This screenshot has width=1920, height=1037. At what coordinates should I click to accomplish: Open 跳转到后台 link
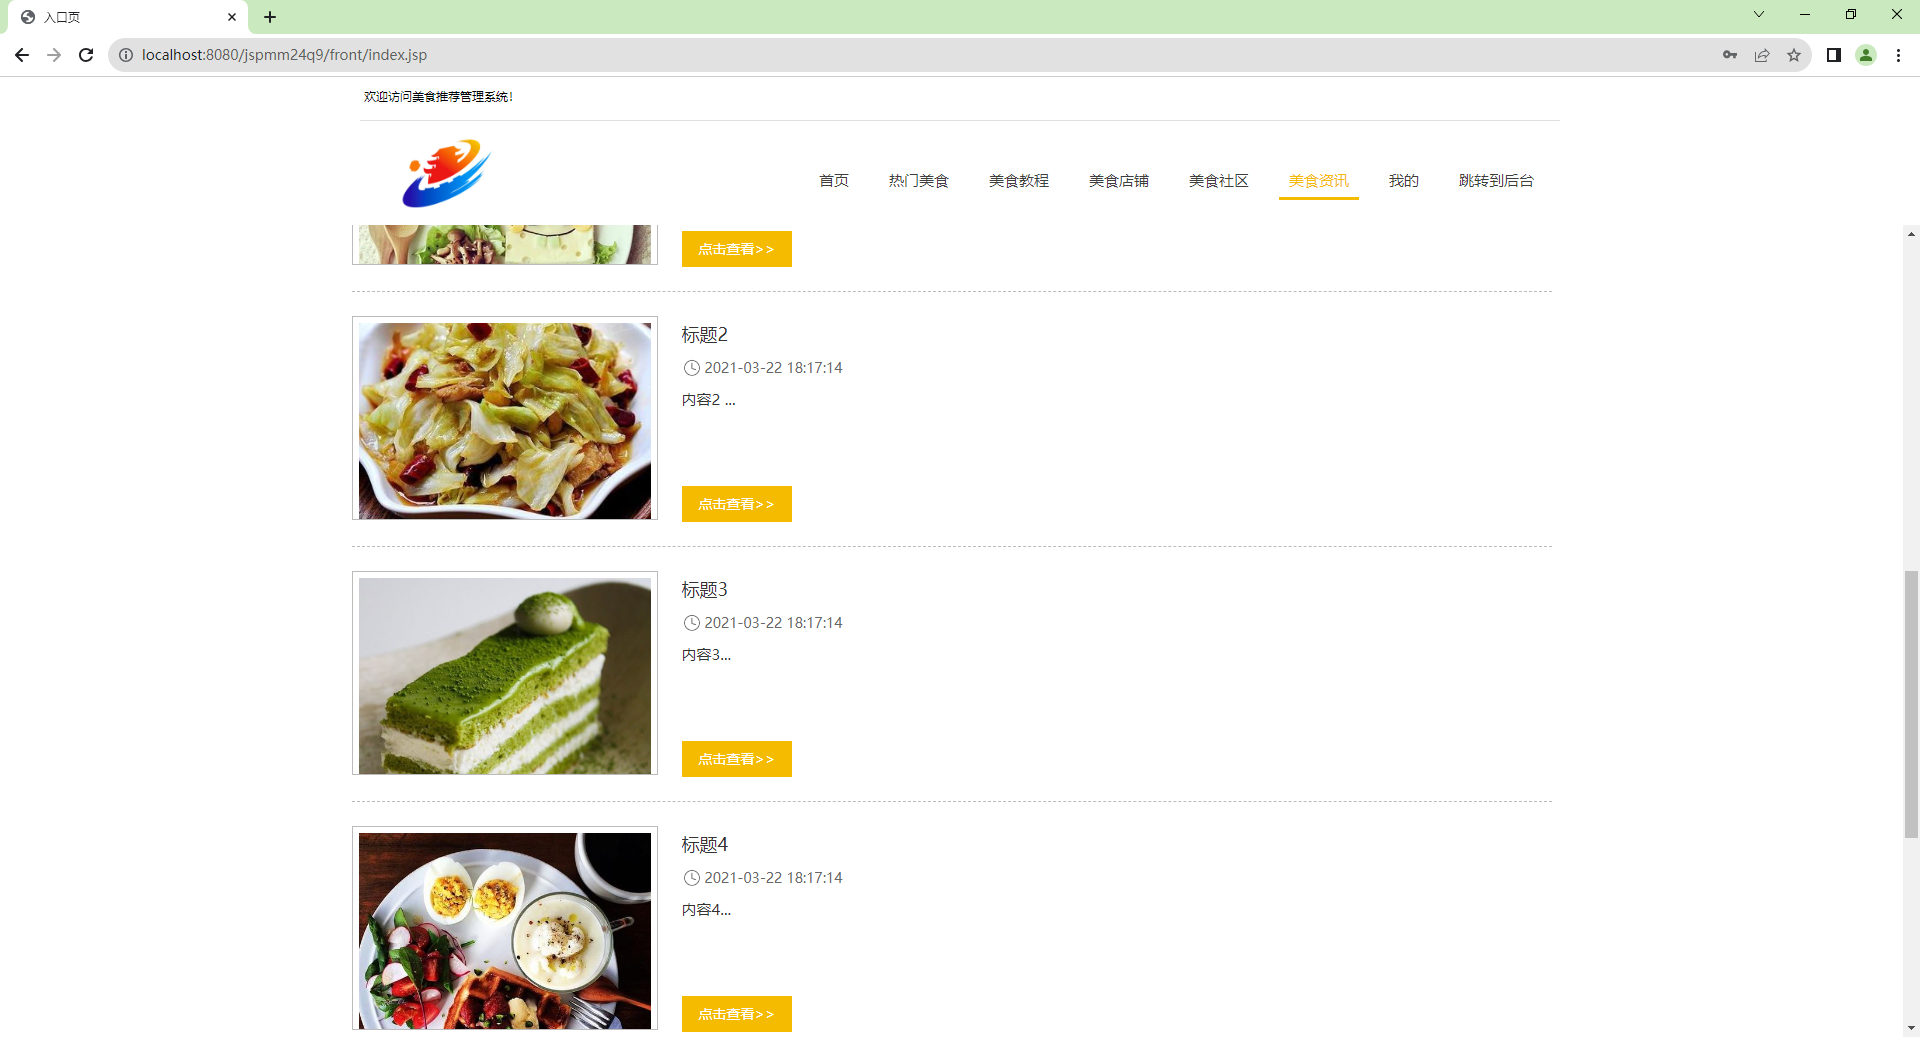coord(1495,181)
